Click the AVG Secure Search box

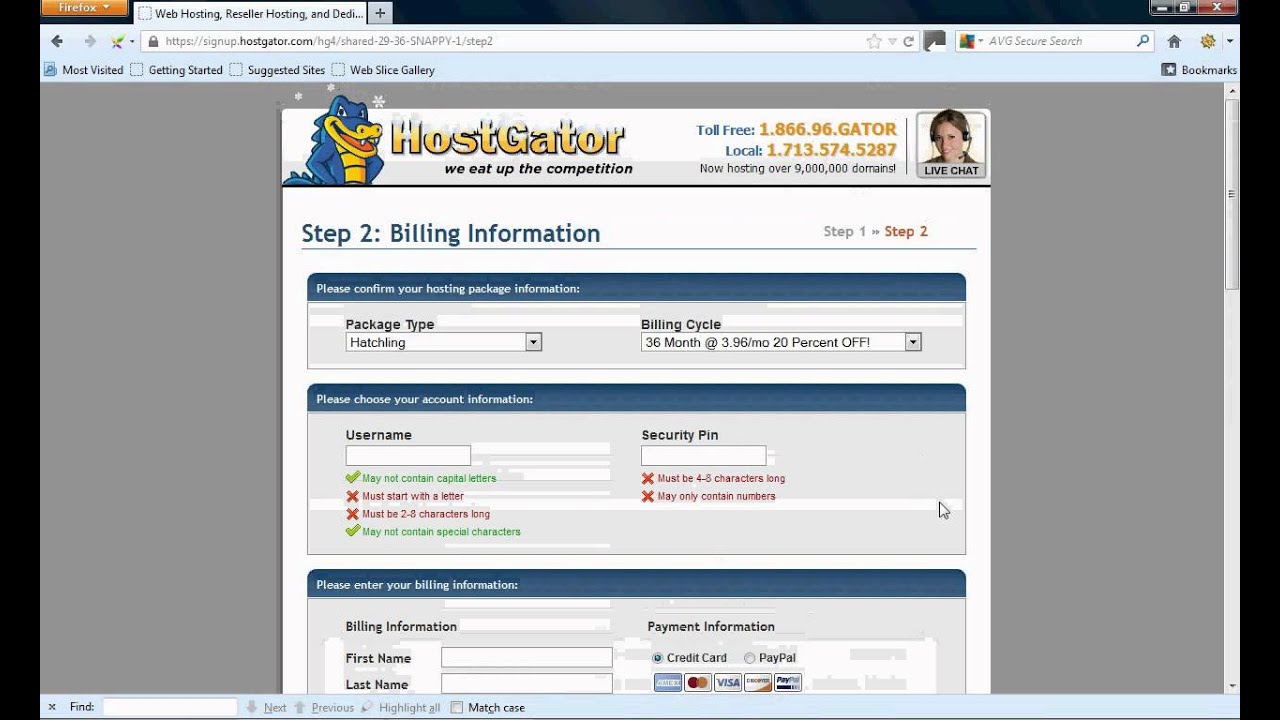(x=1055, y=41)
